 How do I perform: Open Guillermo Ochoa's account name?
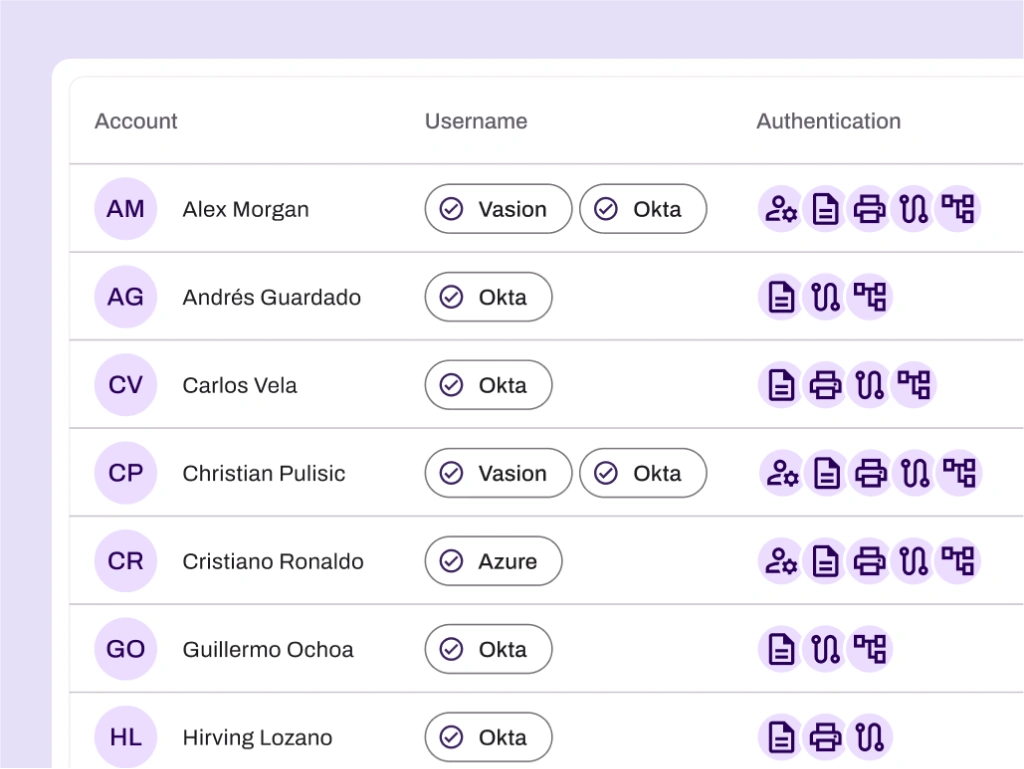268,649
